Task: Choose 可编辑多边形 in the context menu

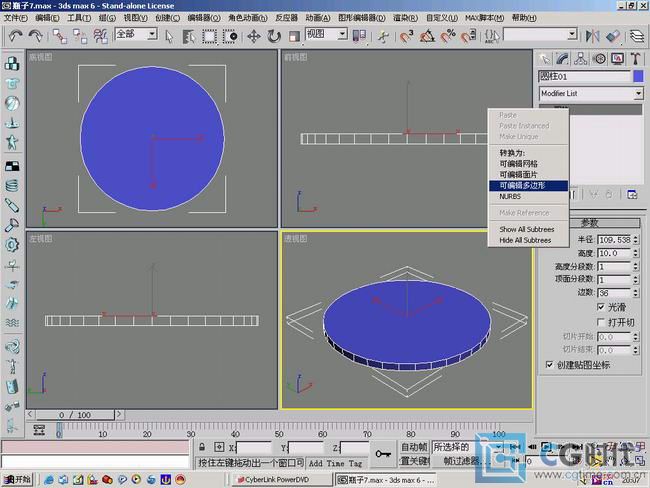Action: (x=528, y=185)
